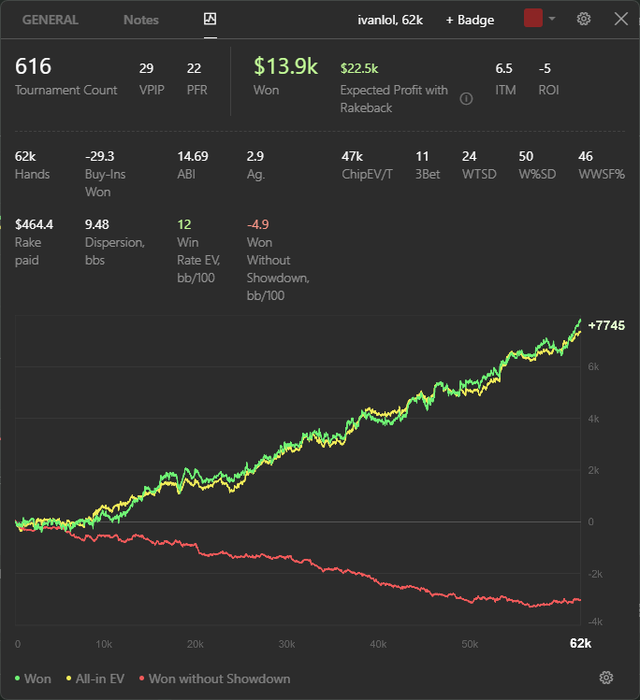The height and width of the screenshot is (700, 640).
Task: Open chart settings gear below graph
Action: (606, 677)
